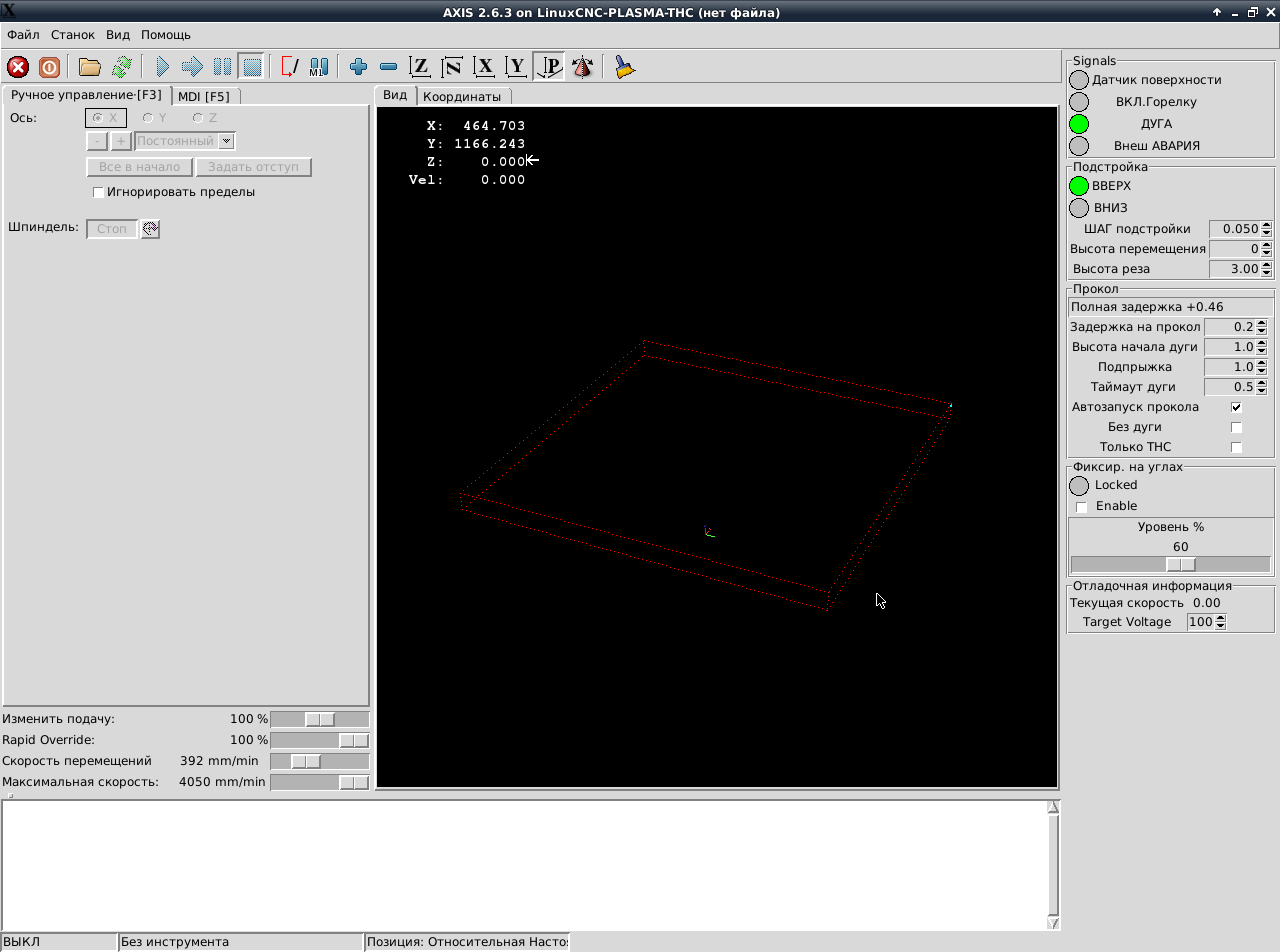The width and height of the screenshot is (1280, 952).
Task: Expand the 'Постоянный' jog increment dropdown
Action: [x=226, y=141]
